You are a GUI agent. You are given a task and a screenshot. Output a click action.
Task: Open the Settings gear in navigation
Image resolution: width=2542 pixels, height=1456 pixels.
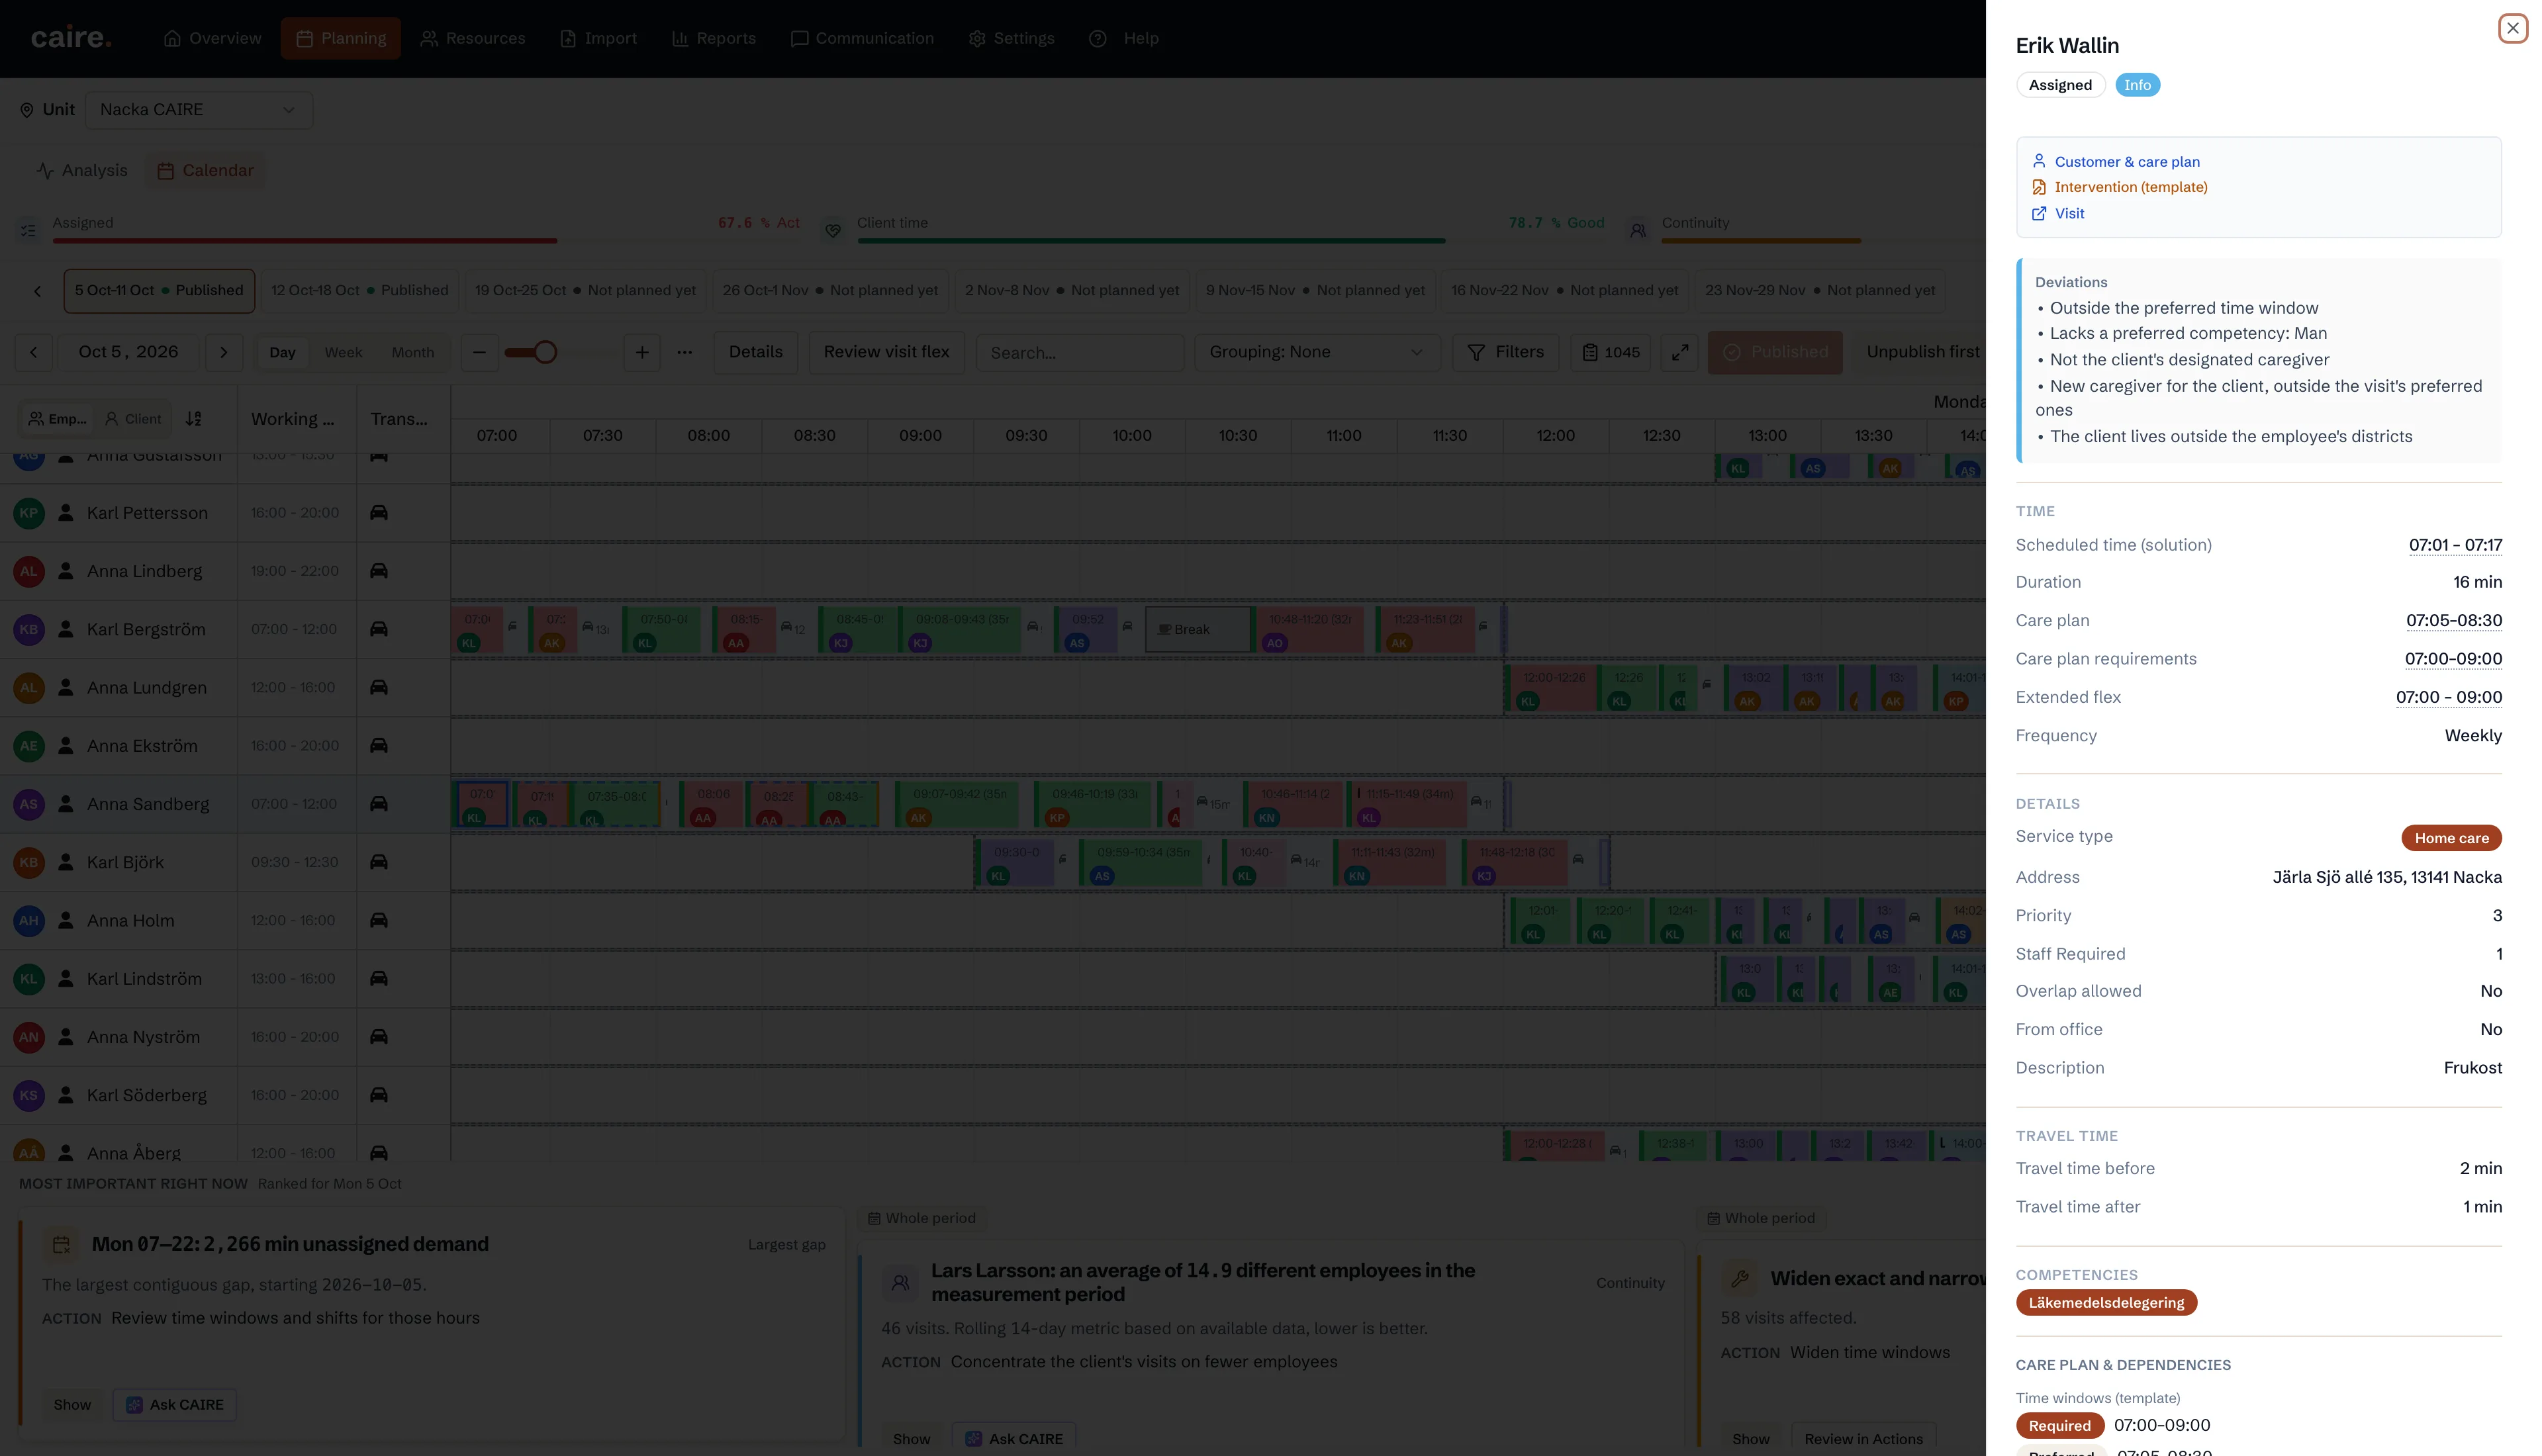click(x=976, y=38)
